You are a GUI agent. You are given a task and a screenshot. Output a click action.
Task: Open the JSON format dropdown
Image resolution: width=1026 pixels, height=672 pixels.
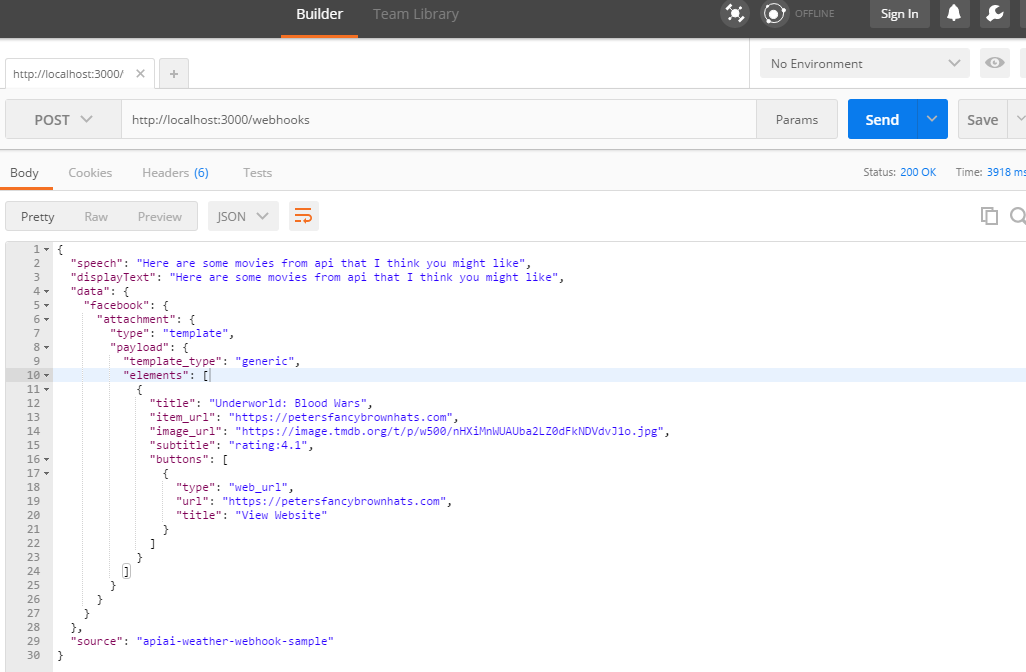click(x=243, y=216)
